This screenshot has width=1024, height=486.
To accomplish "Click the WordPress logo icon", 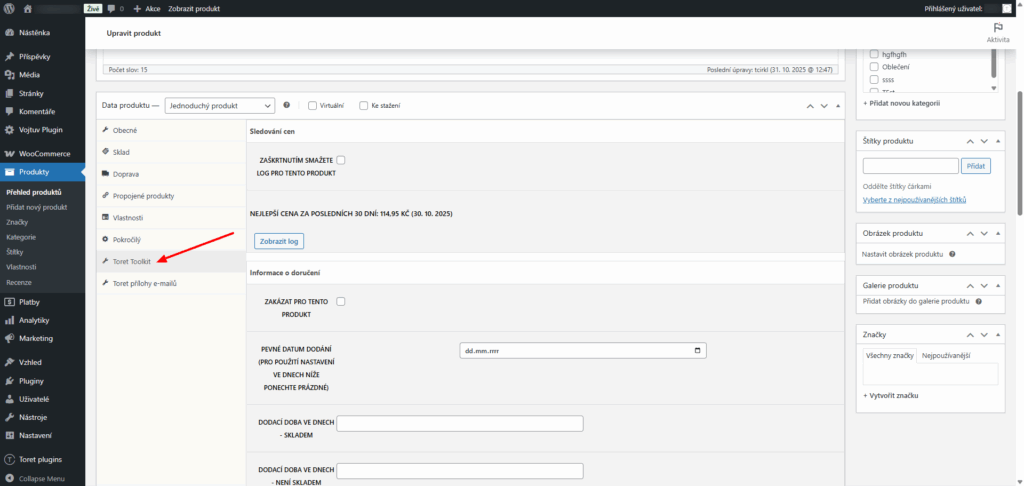I will tap(10, 9).
